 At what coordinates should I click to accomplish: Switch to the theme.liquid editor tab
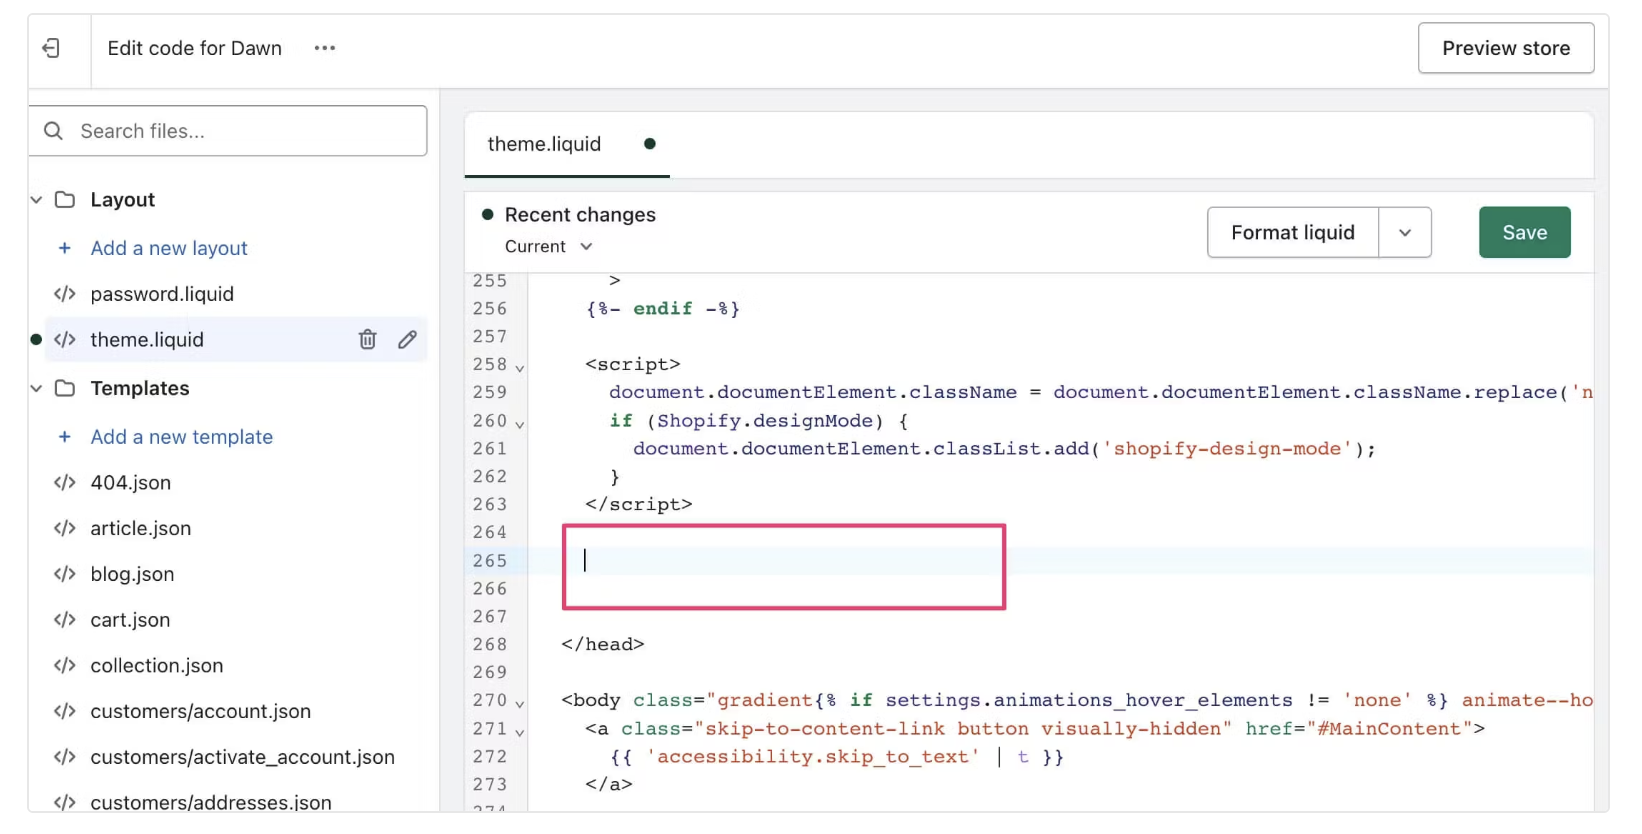tap(545, 144)
